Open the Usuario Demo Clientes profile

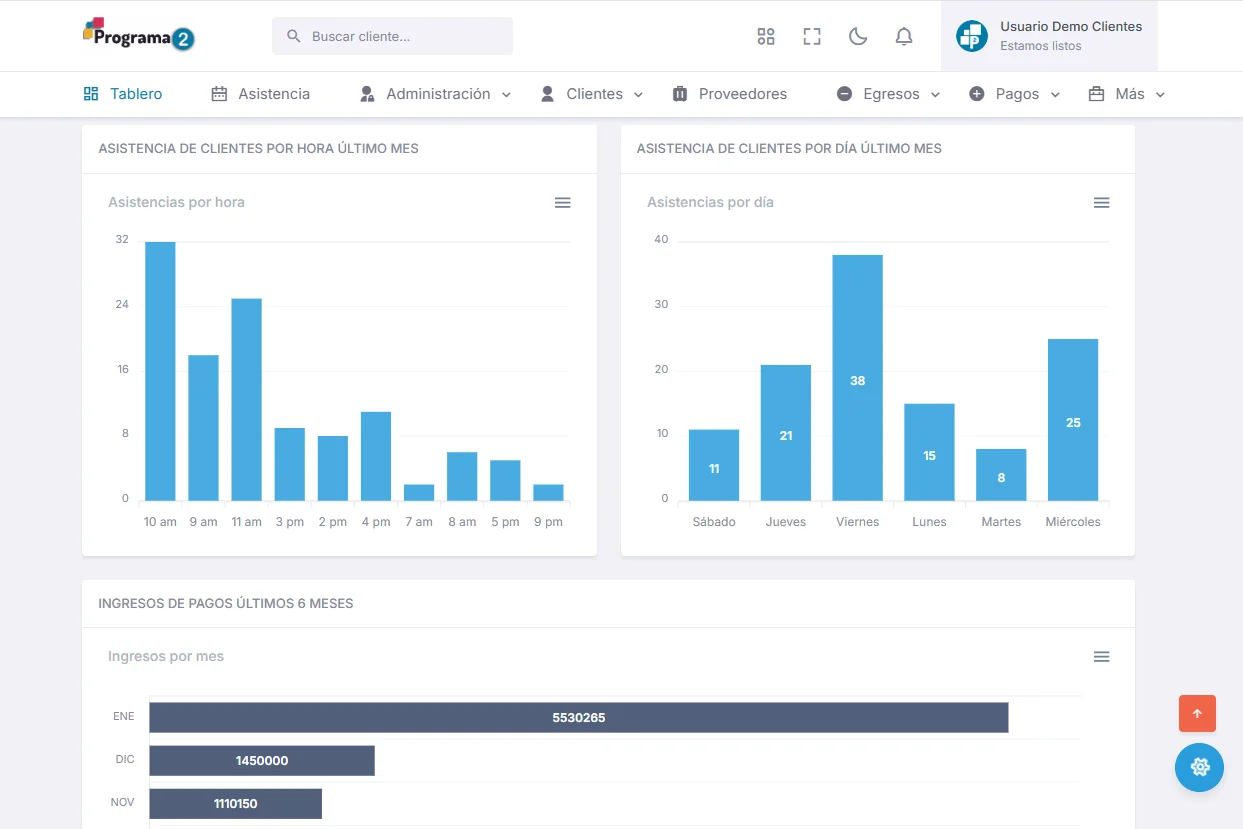[x=1049, y=36]
